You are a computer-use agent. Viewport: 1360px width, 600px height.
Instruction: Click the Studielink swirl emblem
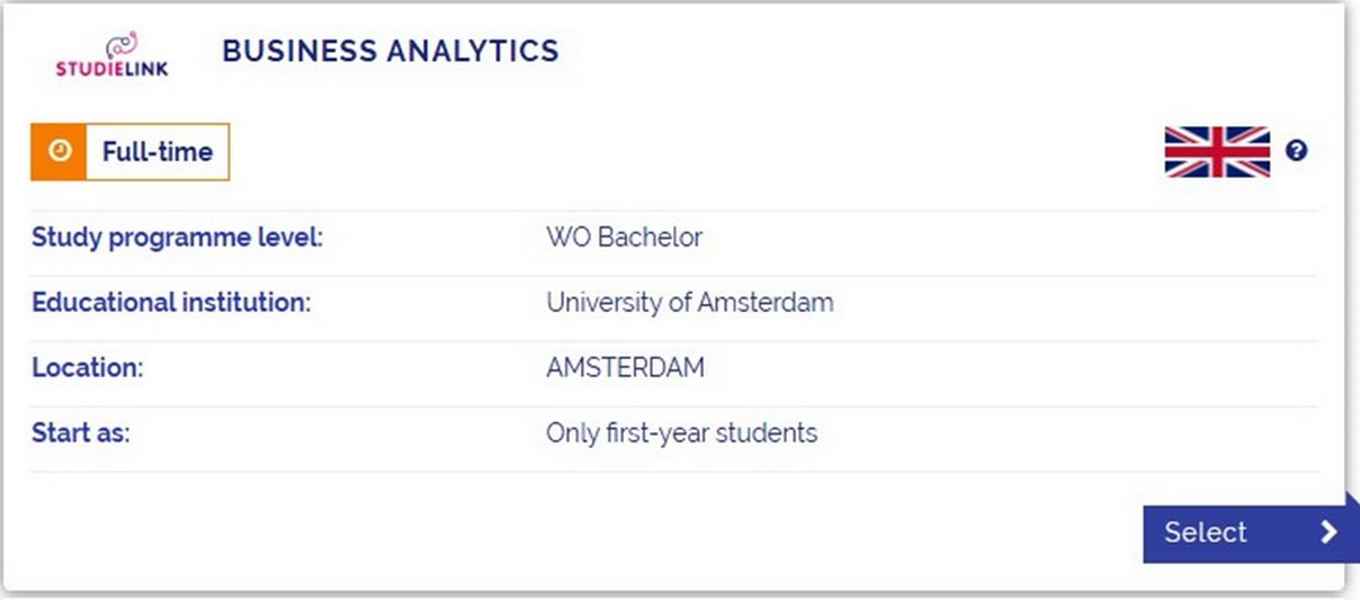click(121, 44)
